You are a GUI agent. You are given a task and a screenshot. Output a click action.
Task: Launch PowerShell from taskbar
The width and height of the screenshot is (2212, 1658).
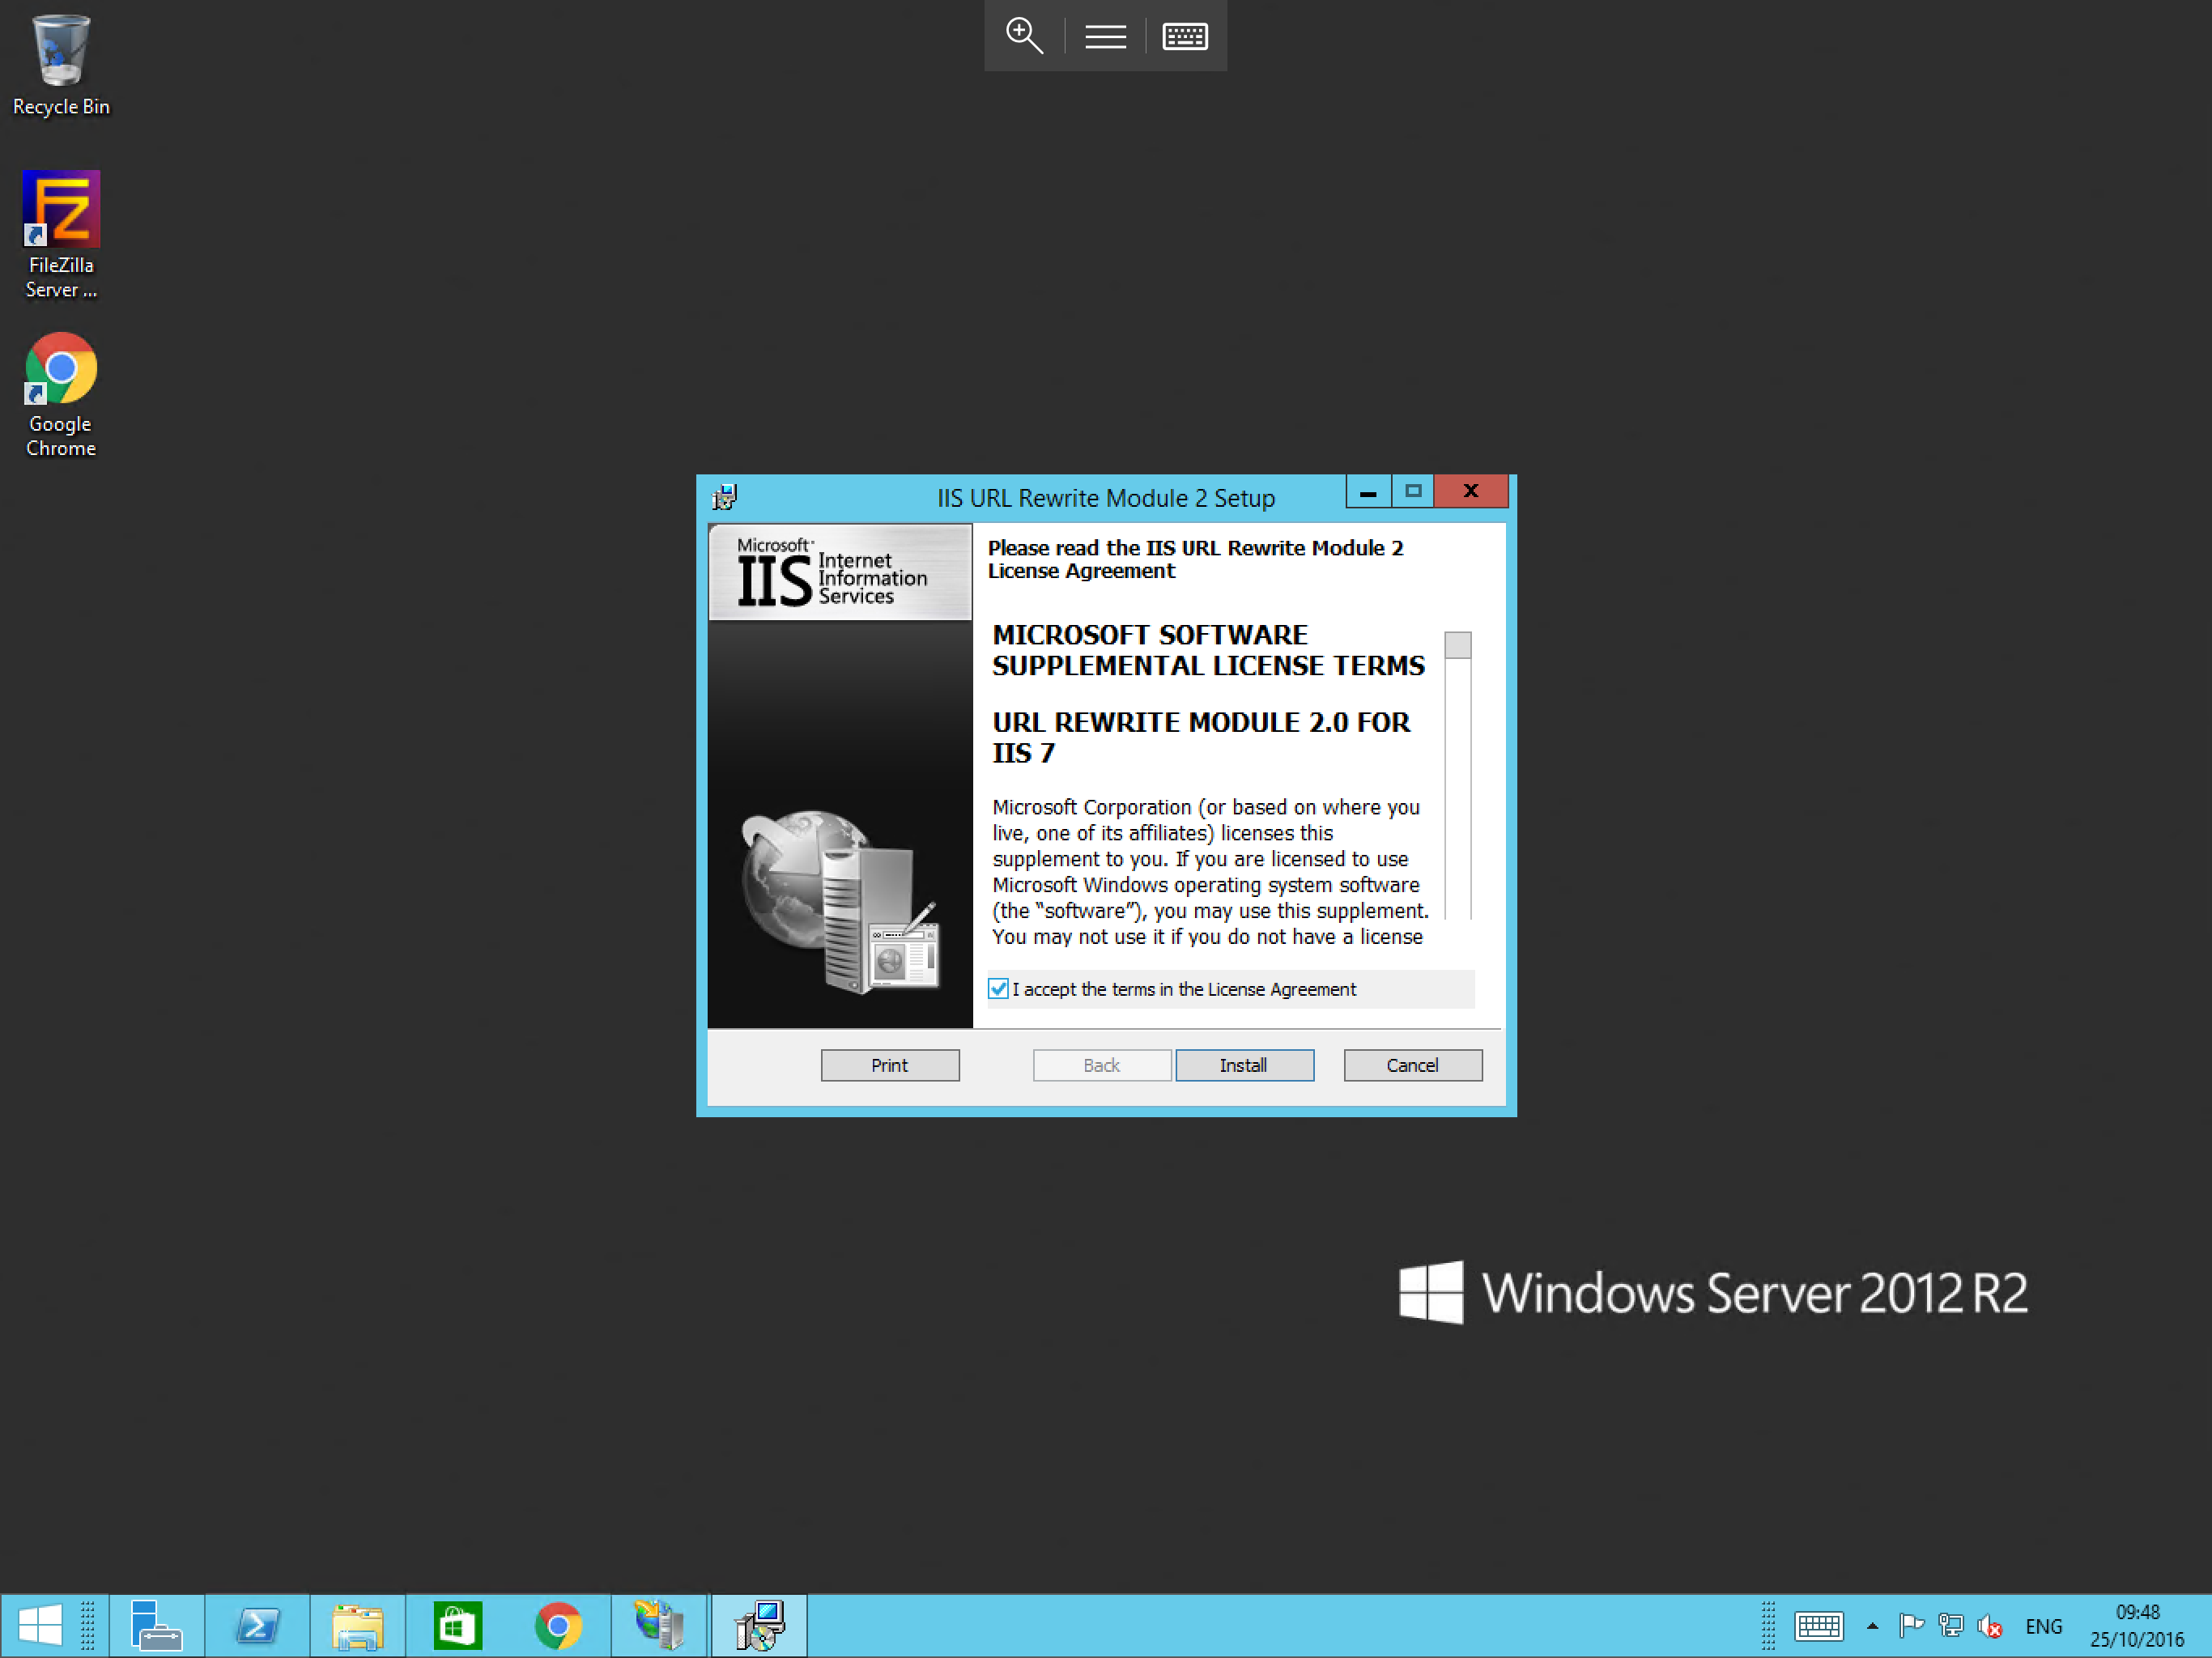pyautogui.click(x=257, y=1625)
